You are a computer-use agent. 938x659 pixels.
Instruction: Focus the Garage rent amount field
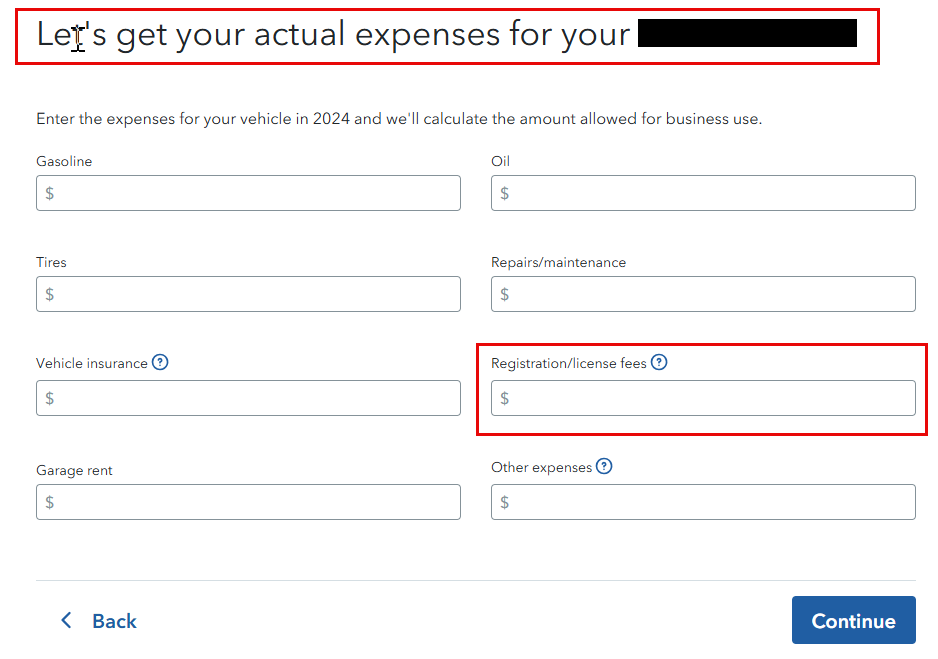pos(248,502)
